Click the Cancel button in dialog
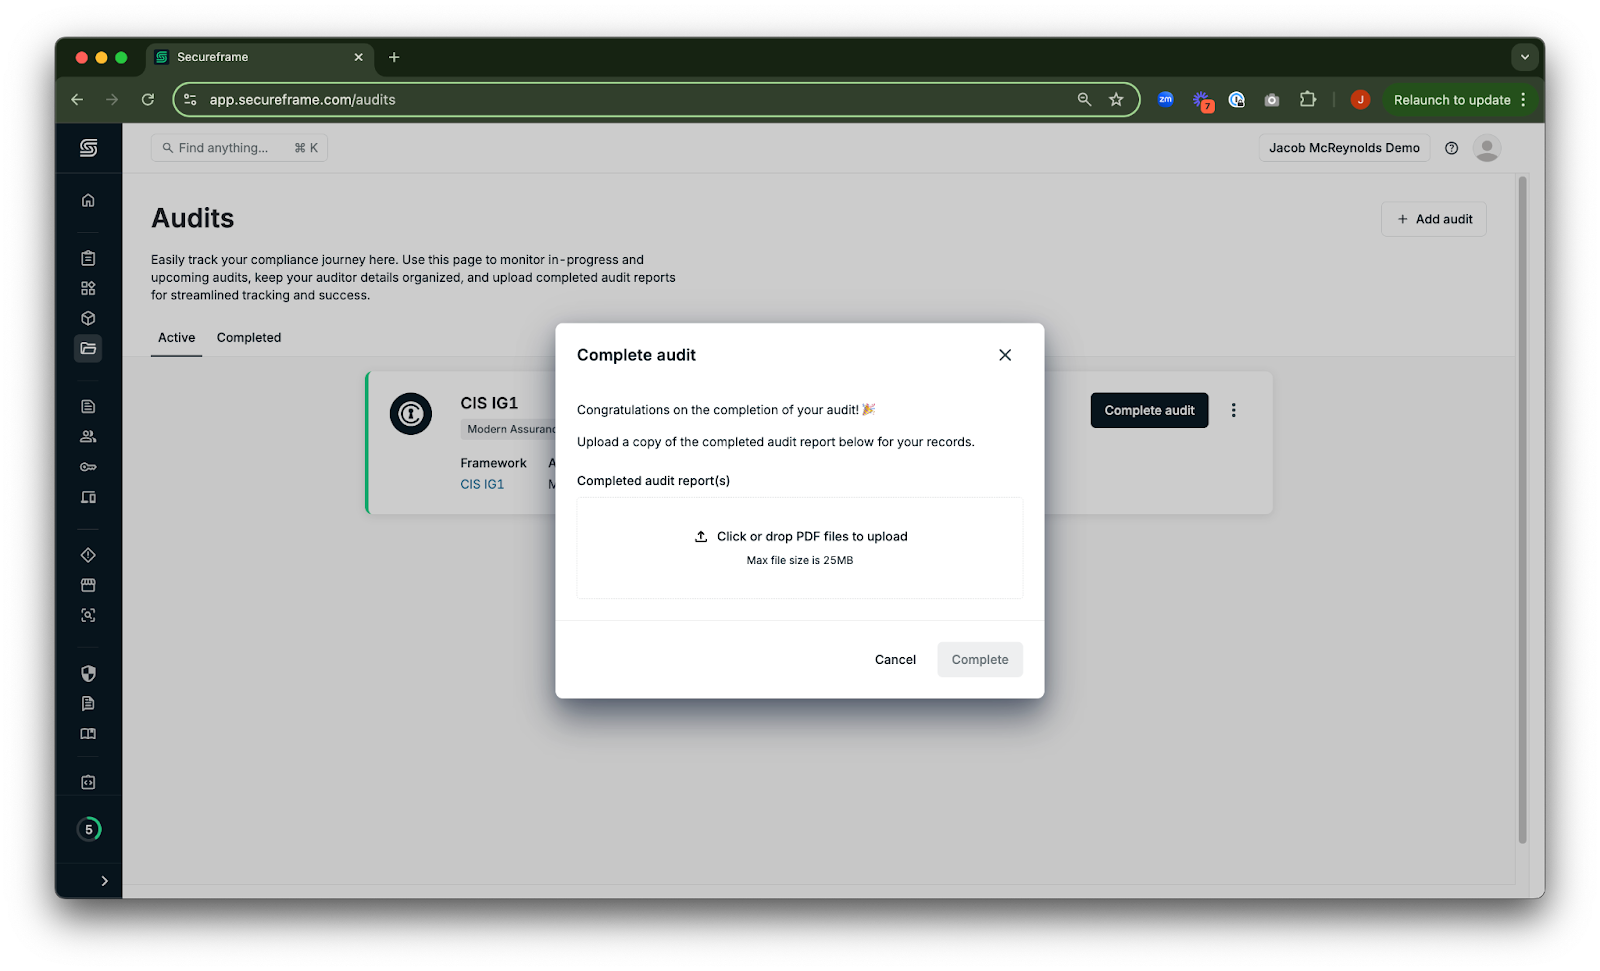The image size is (1600, 971). [x=895, y=659]
